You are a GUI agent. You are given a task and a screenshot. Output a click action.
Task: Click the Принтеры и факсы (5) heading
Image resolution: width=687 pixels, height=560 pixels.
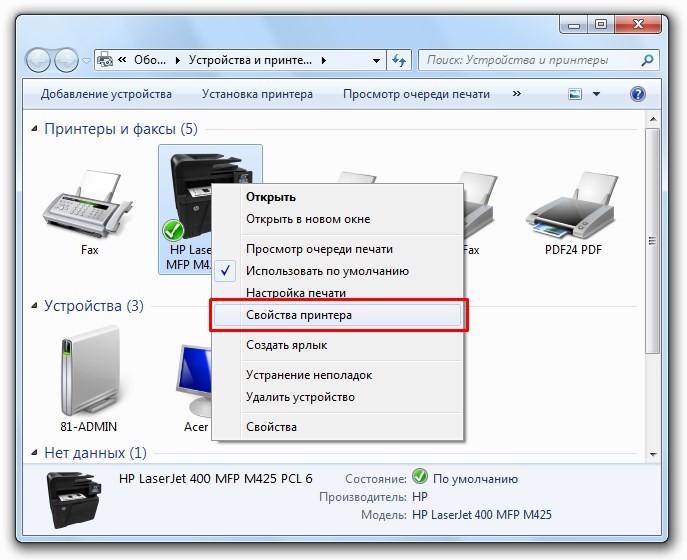121,129
